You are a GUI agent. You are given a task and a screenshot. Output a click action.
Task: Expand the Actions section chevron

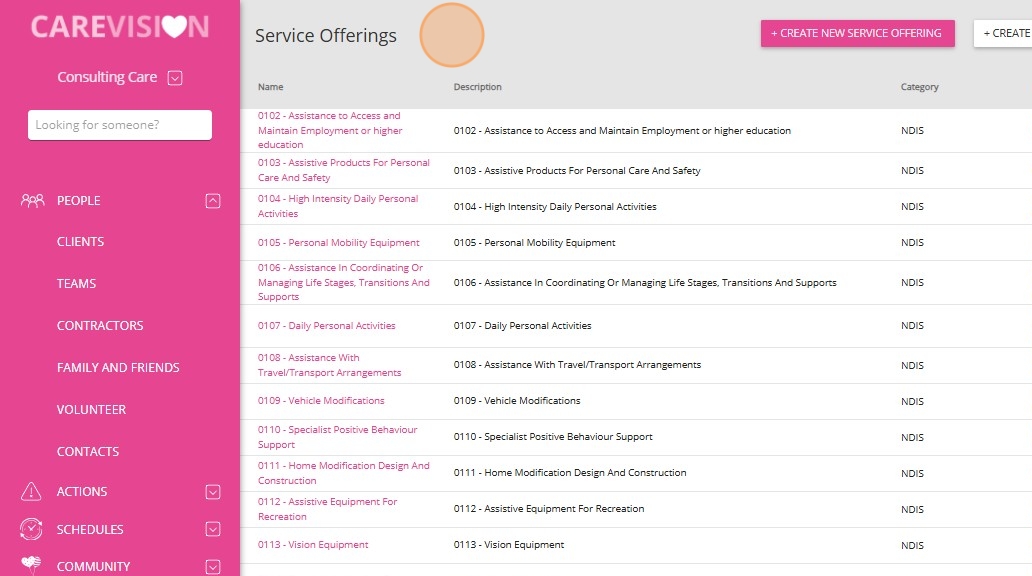point(213,492)
